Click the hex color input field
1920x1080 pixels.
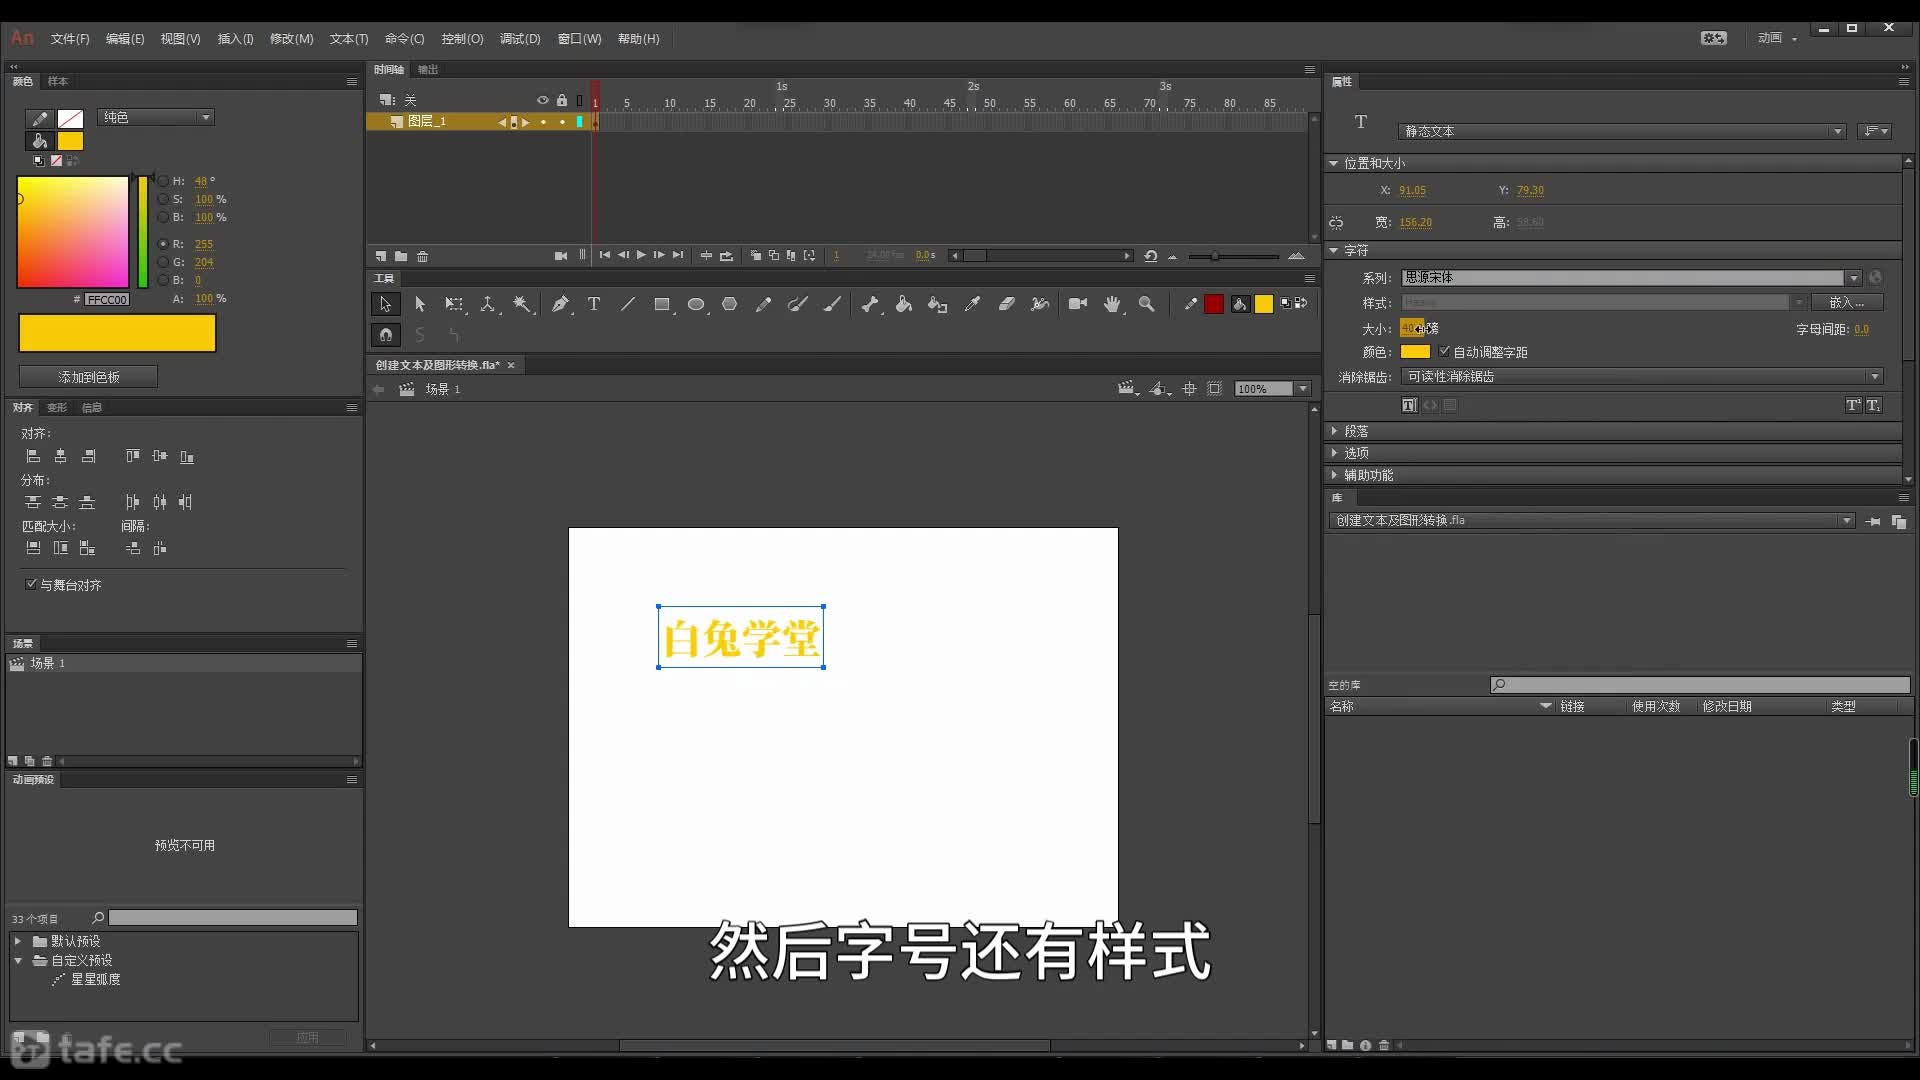tap(107, 299)
